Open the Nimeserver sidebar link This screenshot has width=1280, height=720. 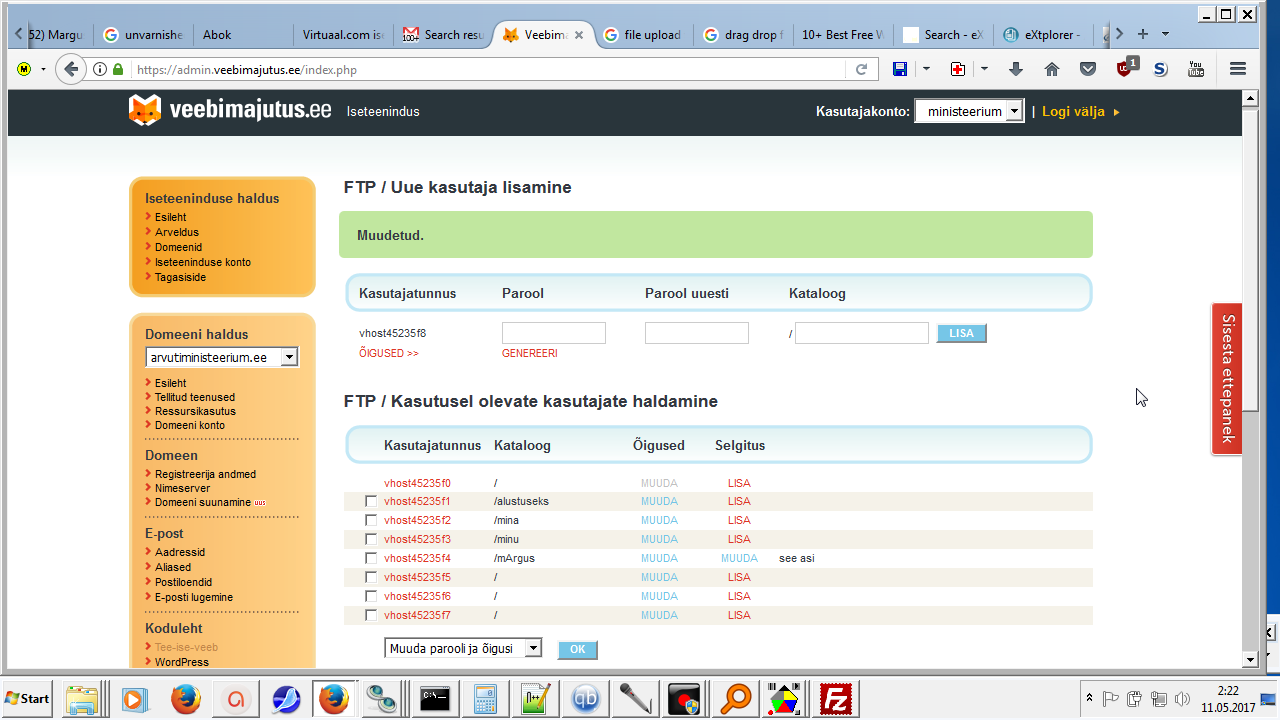182,488
